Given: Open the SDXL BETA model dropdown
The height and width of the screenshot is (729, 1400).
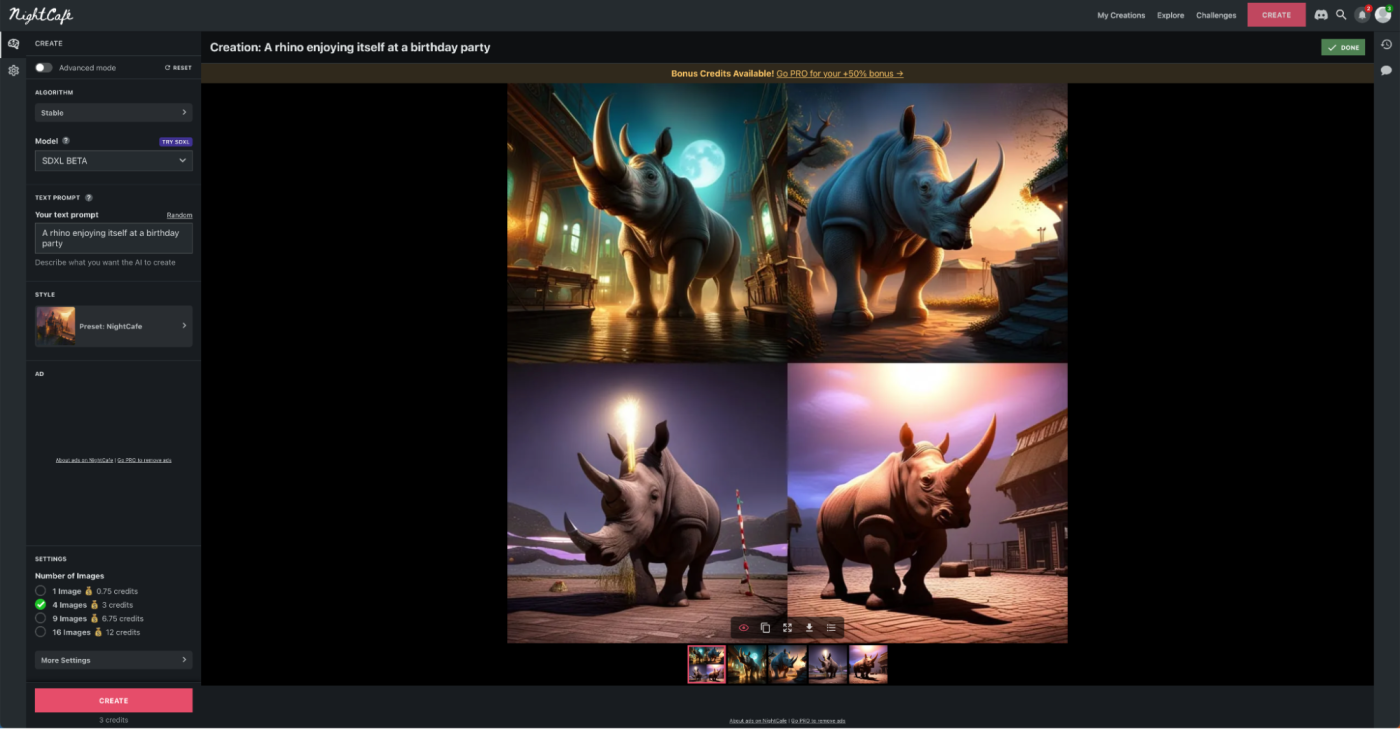Looking at the screenshot, I should point(114,160).
